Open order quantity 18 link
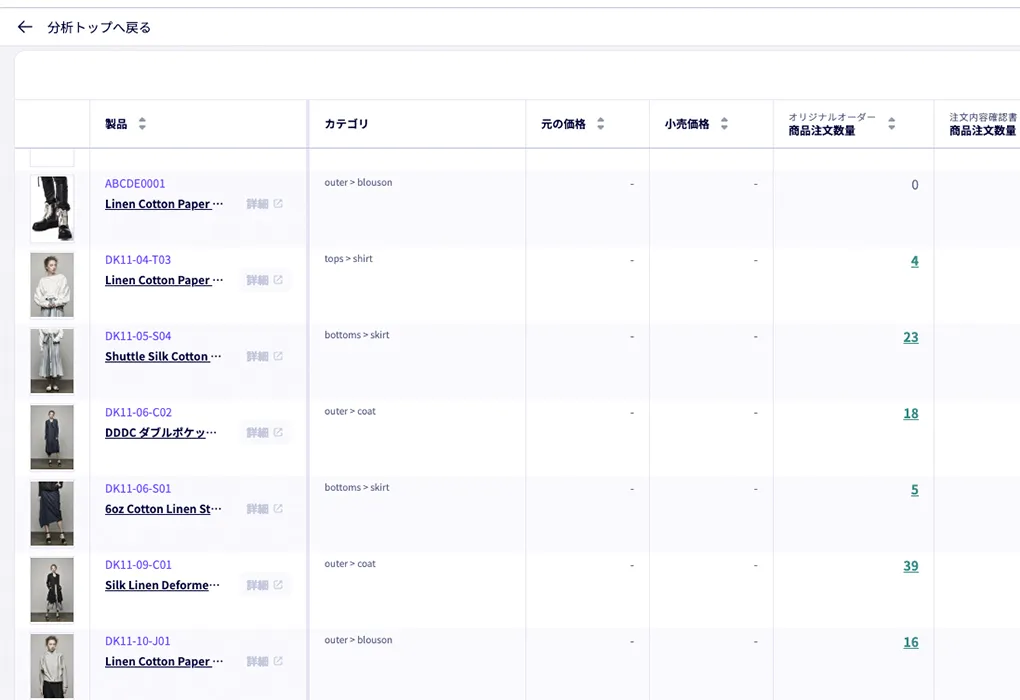Screen dimensions: 1020x700 click(x=911, y=413)
